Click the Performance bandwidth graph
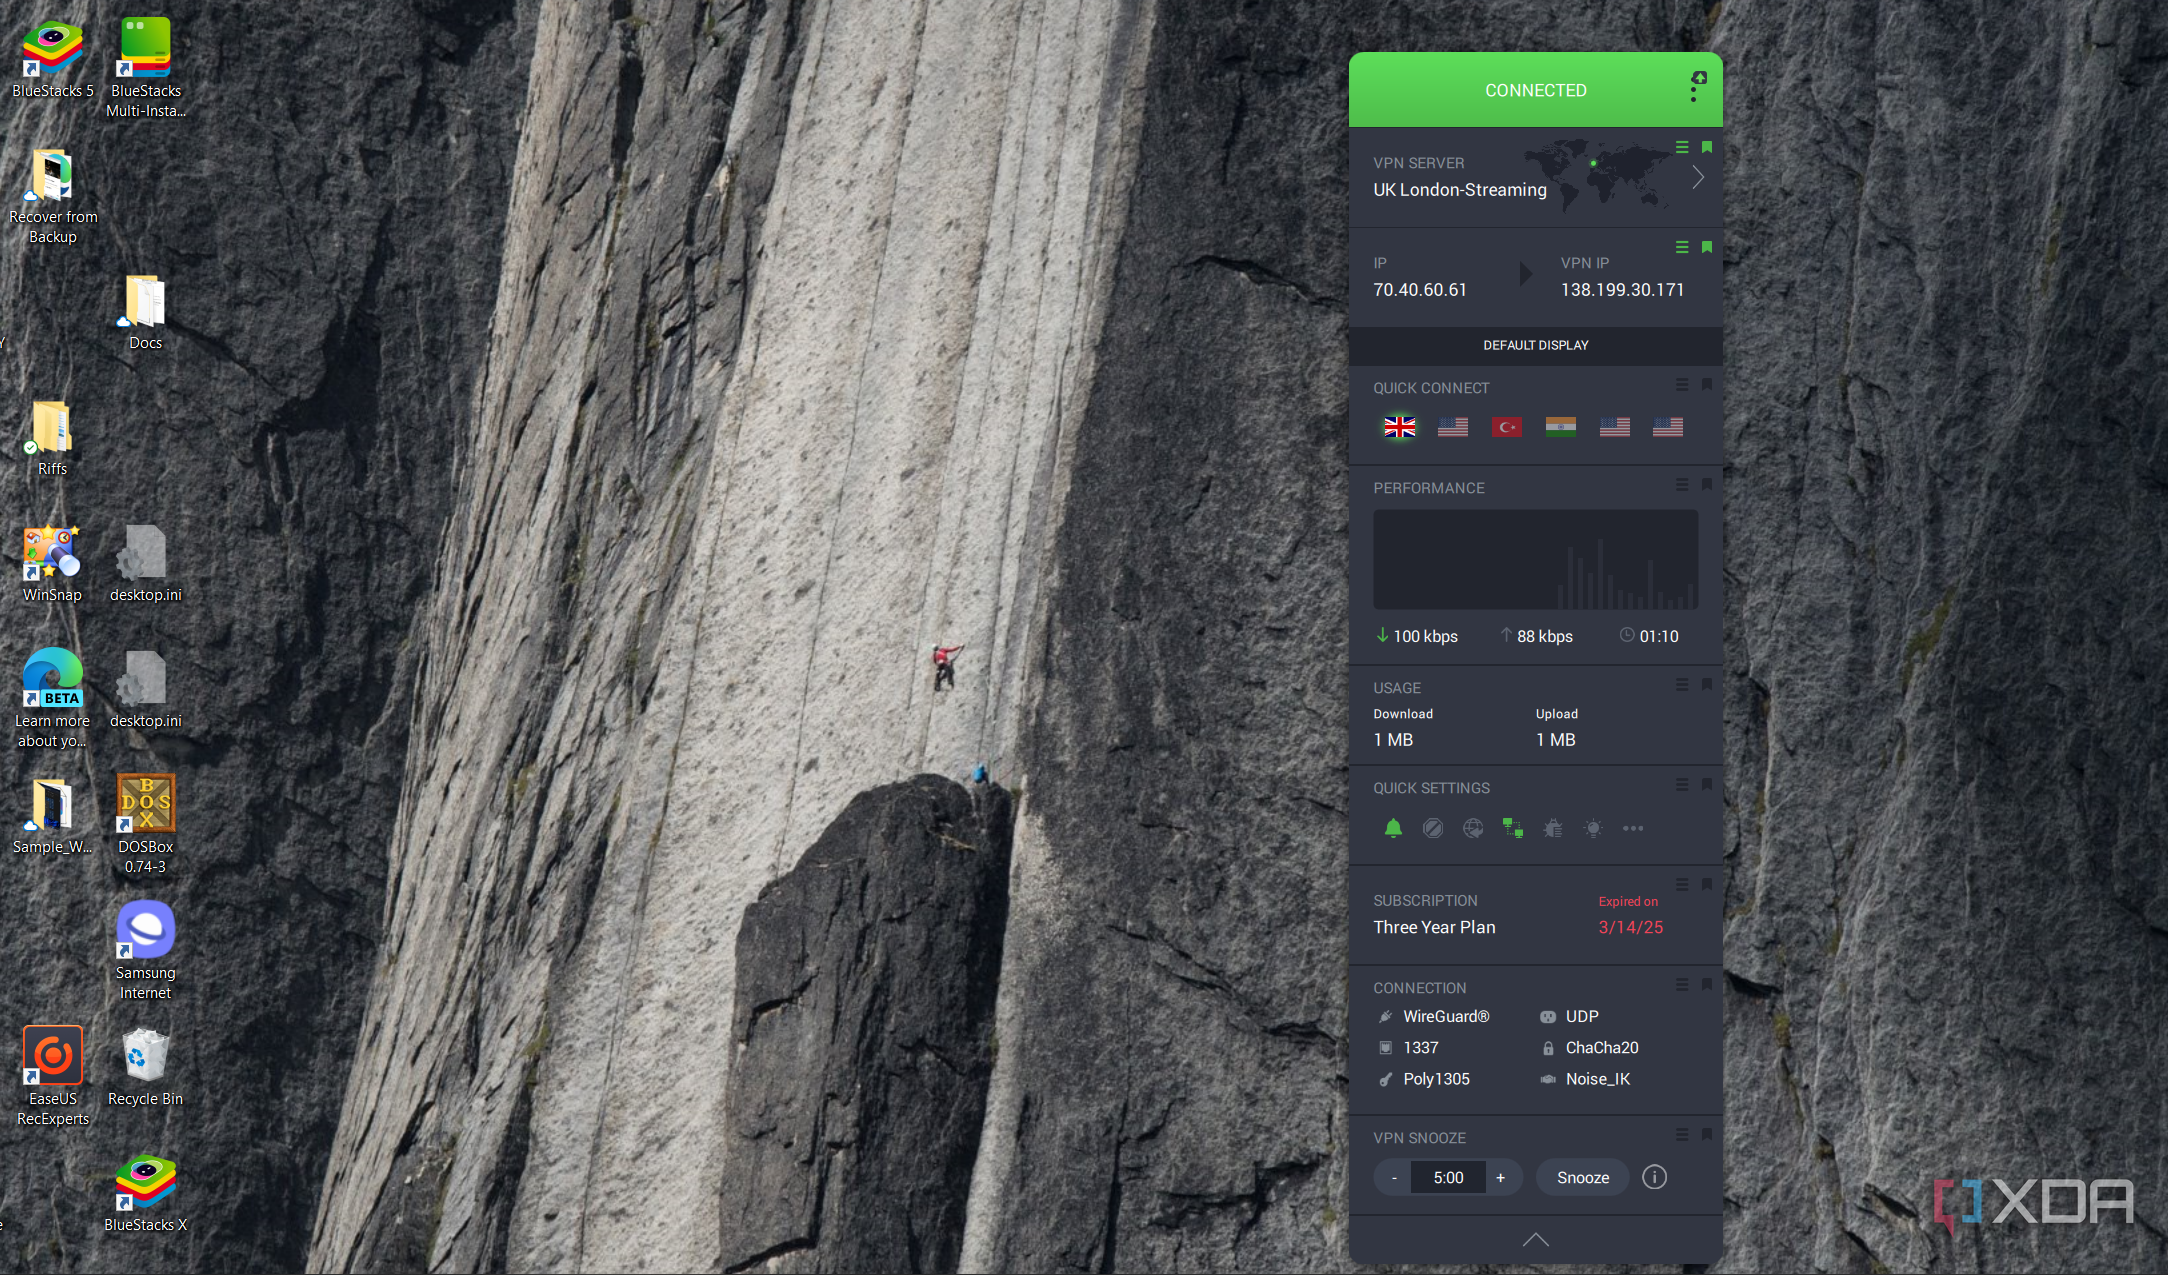This screenshot has width=2168, height=1275. click(1535, 560)
